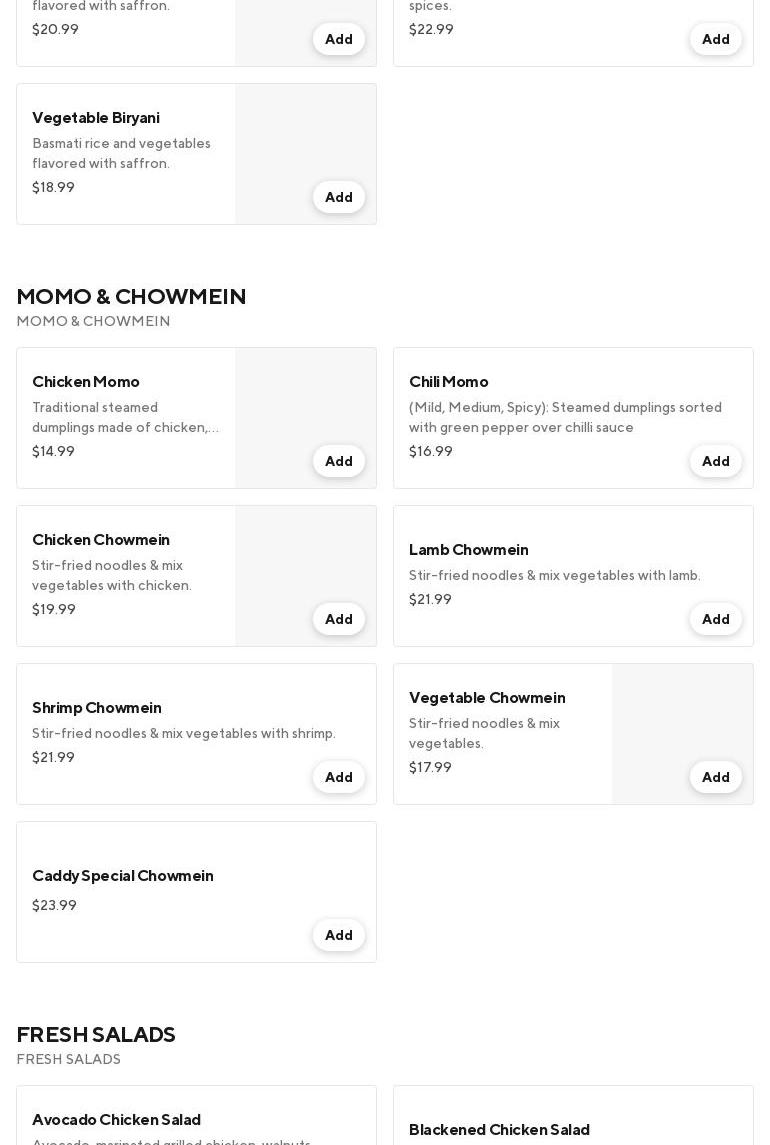This screenshot has height=1145, width=770.
Task: Add Vegetable Chowmein to the cart
Action: tap(715, 777)
